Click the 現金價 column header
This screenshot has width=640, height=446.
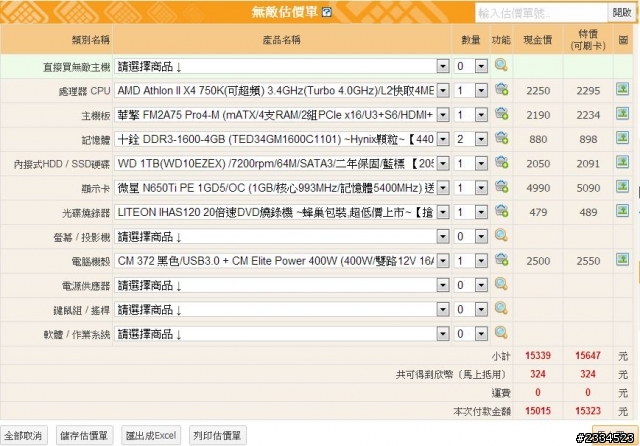pyautogui.click(x=538, y=40)
